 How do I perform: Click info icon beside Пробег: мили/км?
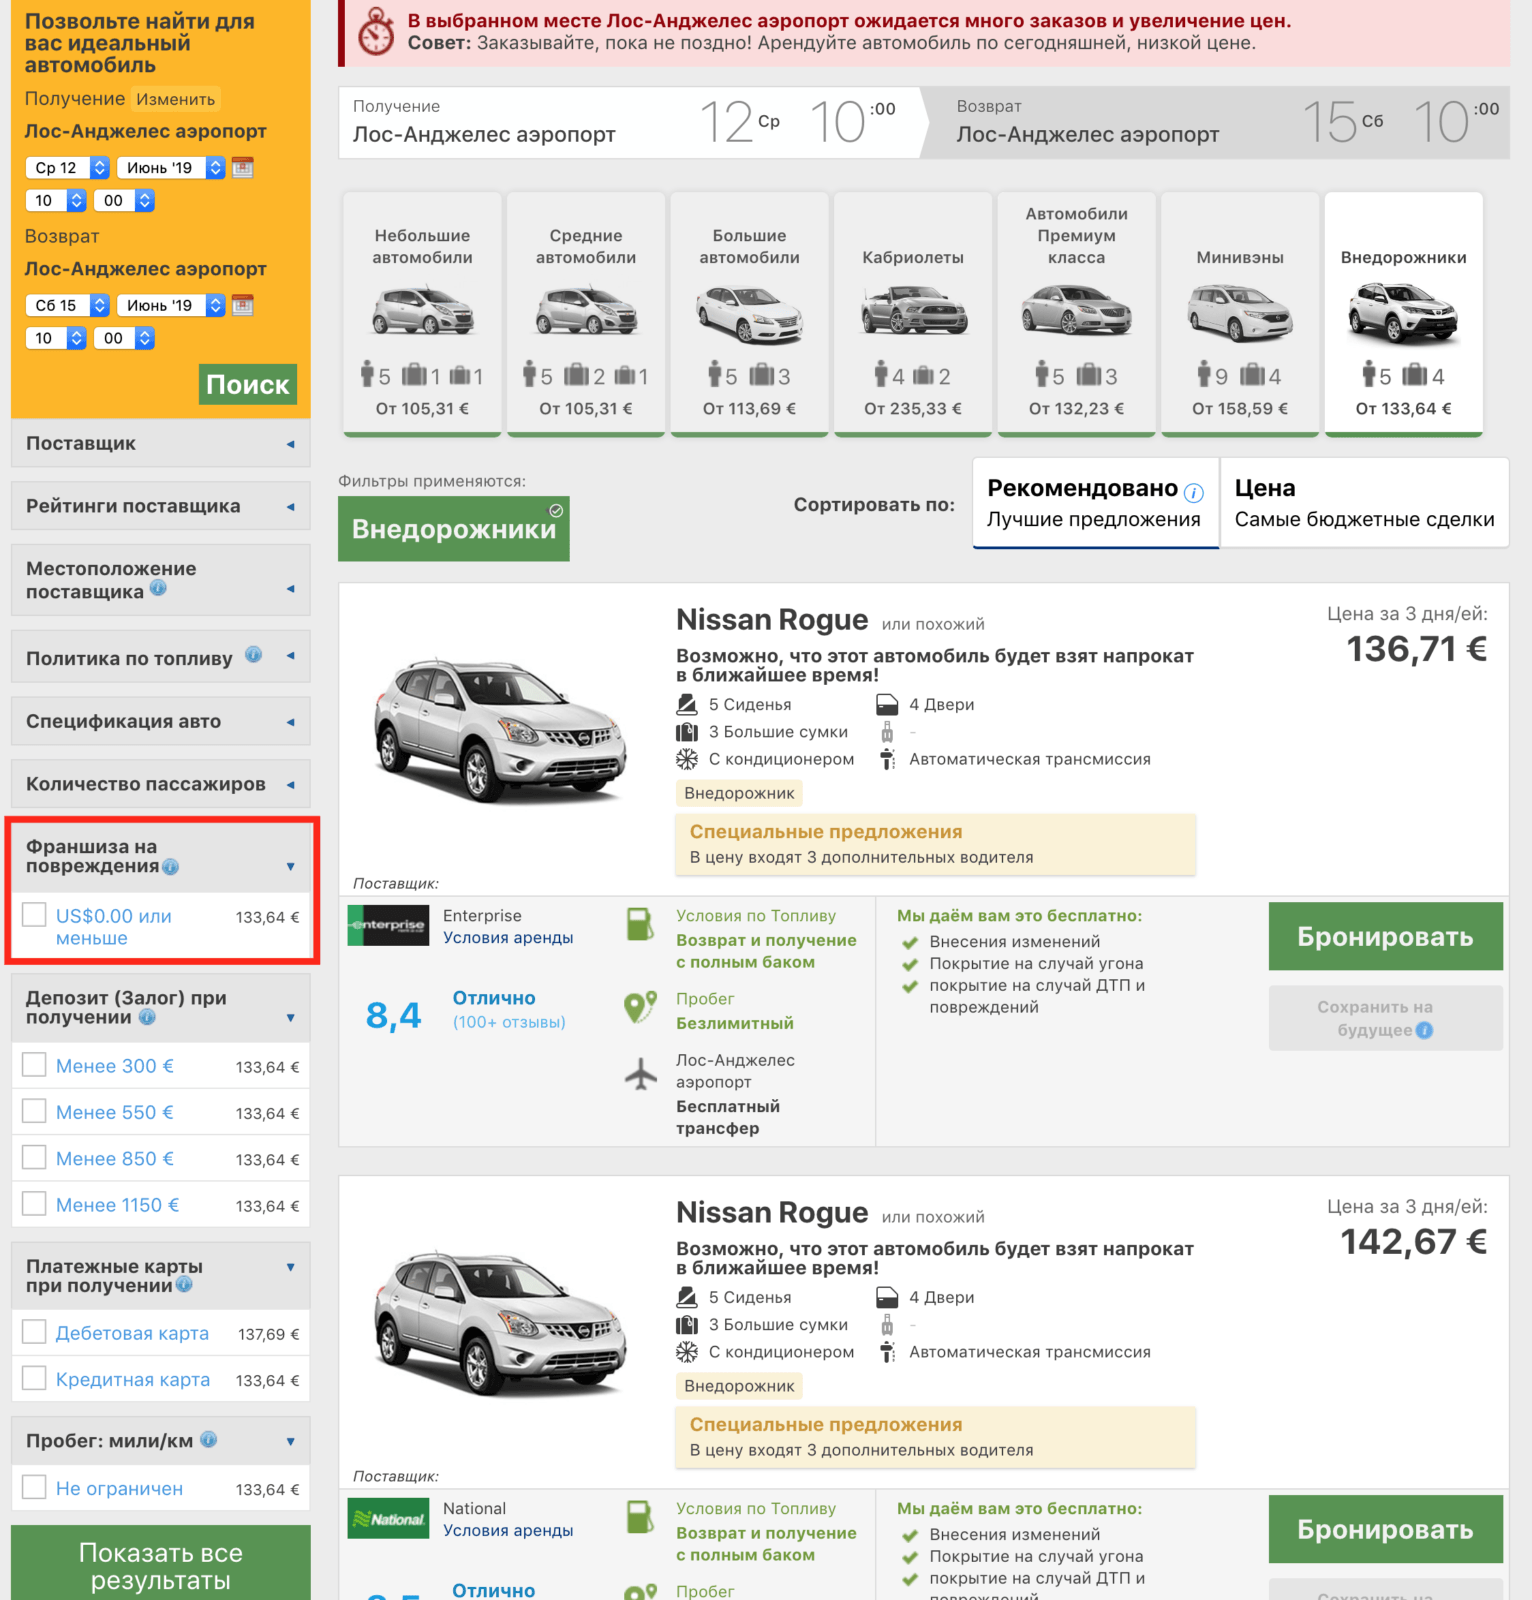pyautogui.click(x=208, y=1439)
